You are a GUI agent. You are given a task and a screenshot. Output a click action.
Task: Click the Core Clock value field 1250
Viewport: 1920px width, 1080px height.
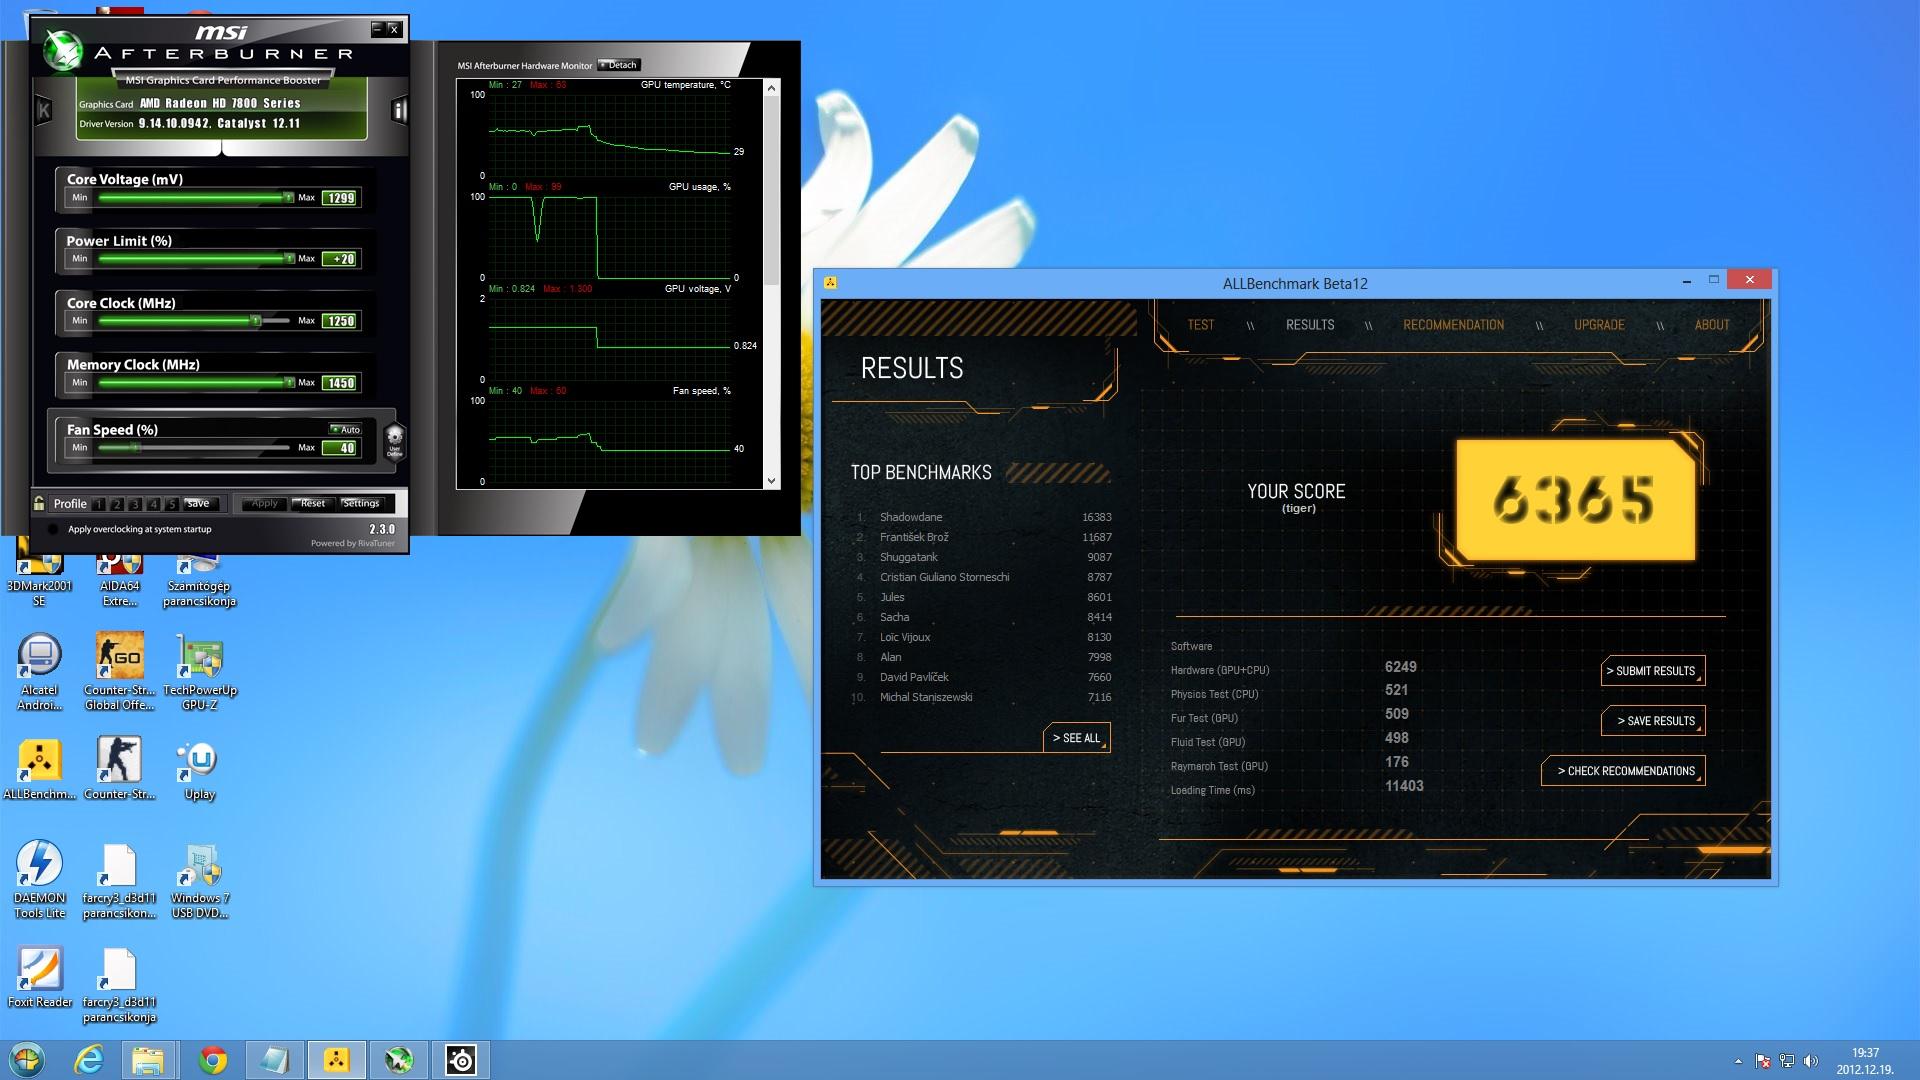coord(340,321)
